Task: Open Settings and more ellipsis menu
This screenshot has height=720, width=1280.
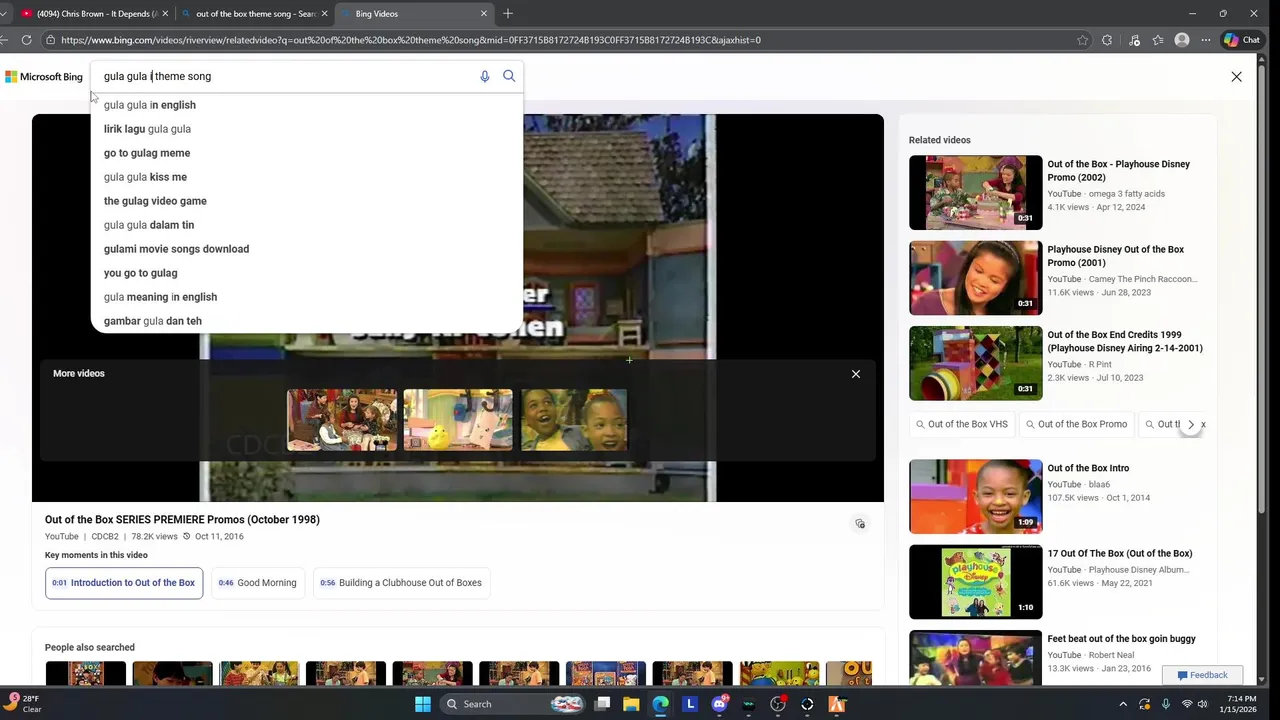Action: tap(1206, 40)
